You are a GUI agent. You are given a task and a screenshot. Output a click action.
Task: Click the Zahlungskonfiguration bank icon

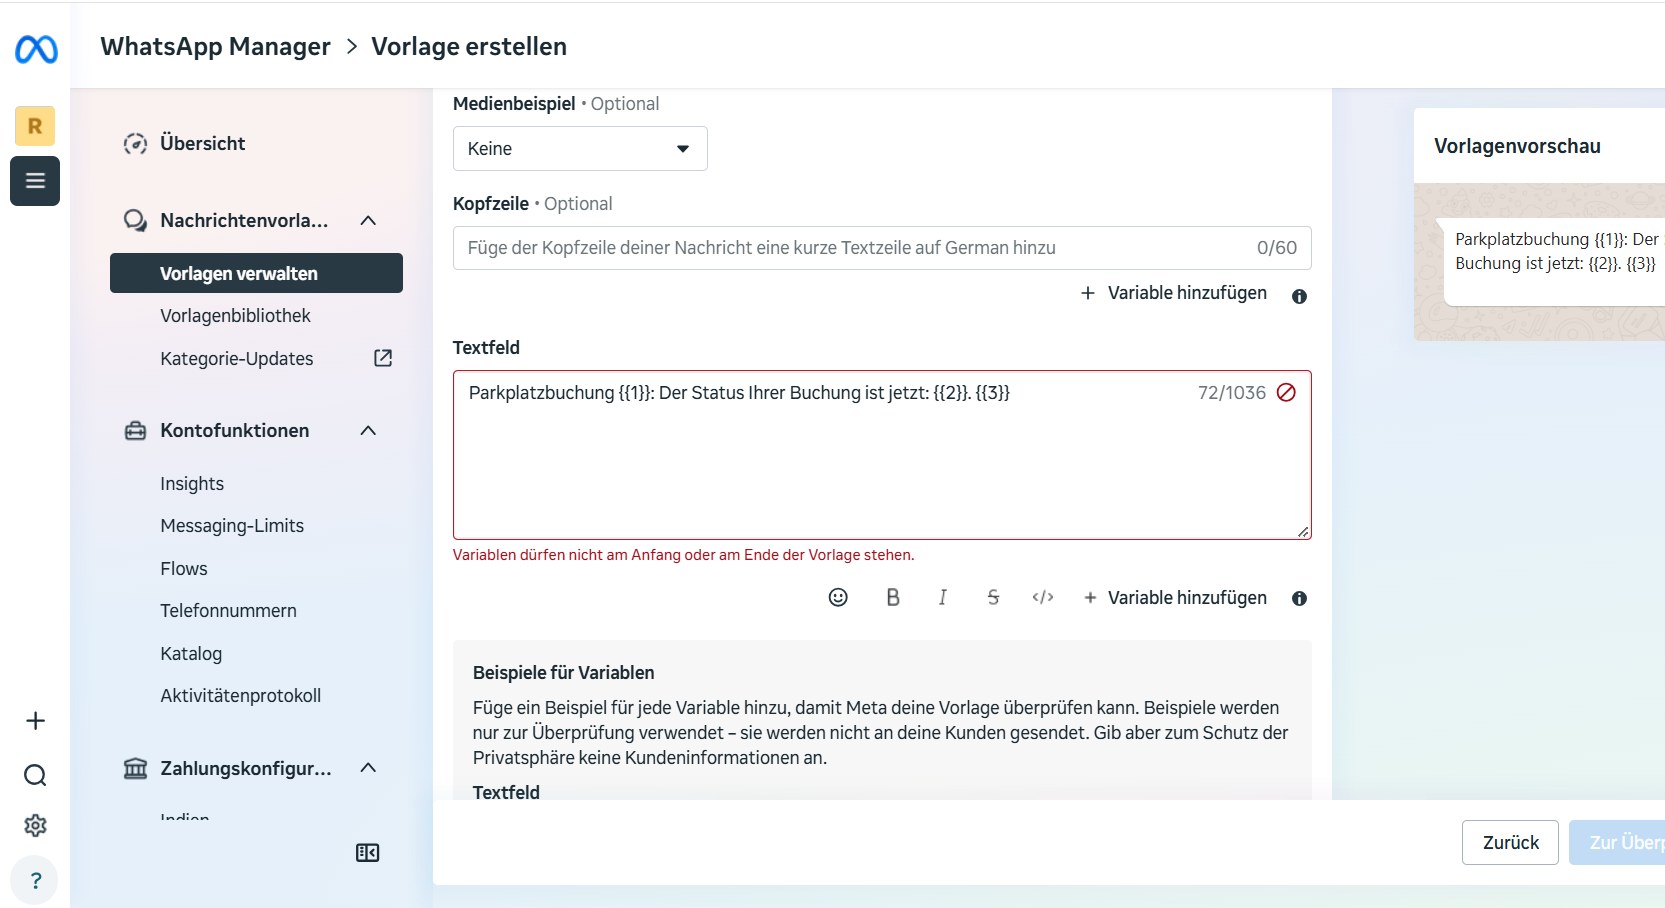click(x=135, y=768)
